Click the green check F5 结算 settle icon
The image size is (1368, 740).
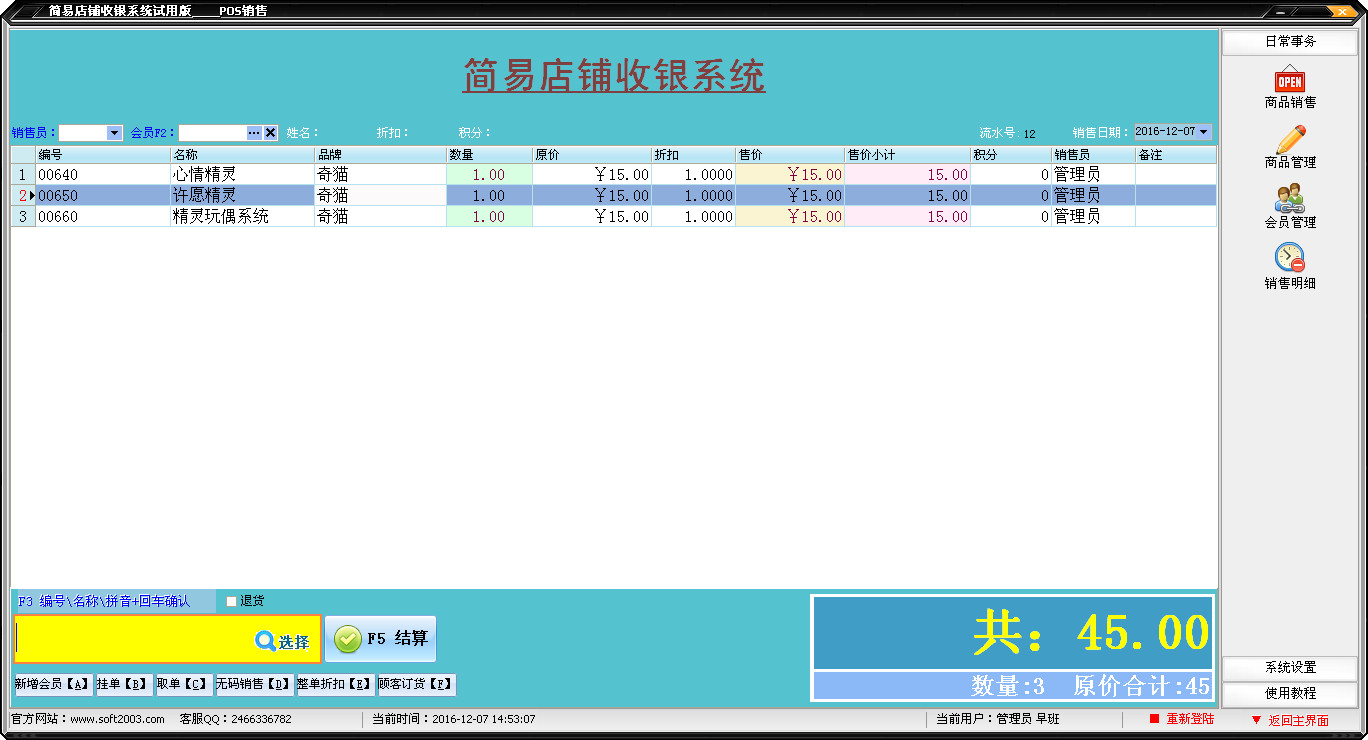pos(349,640)
